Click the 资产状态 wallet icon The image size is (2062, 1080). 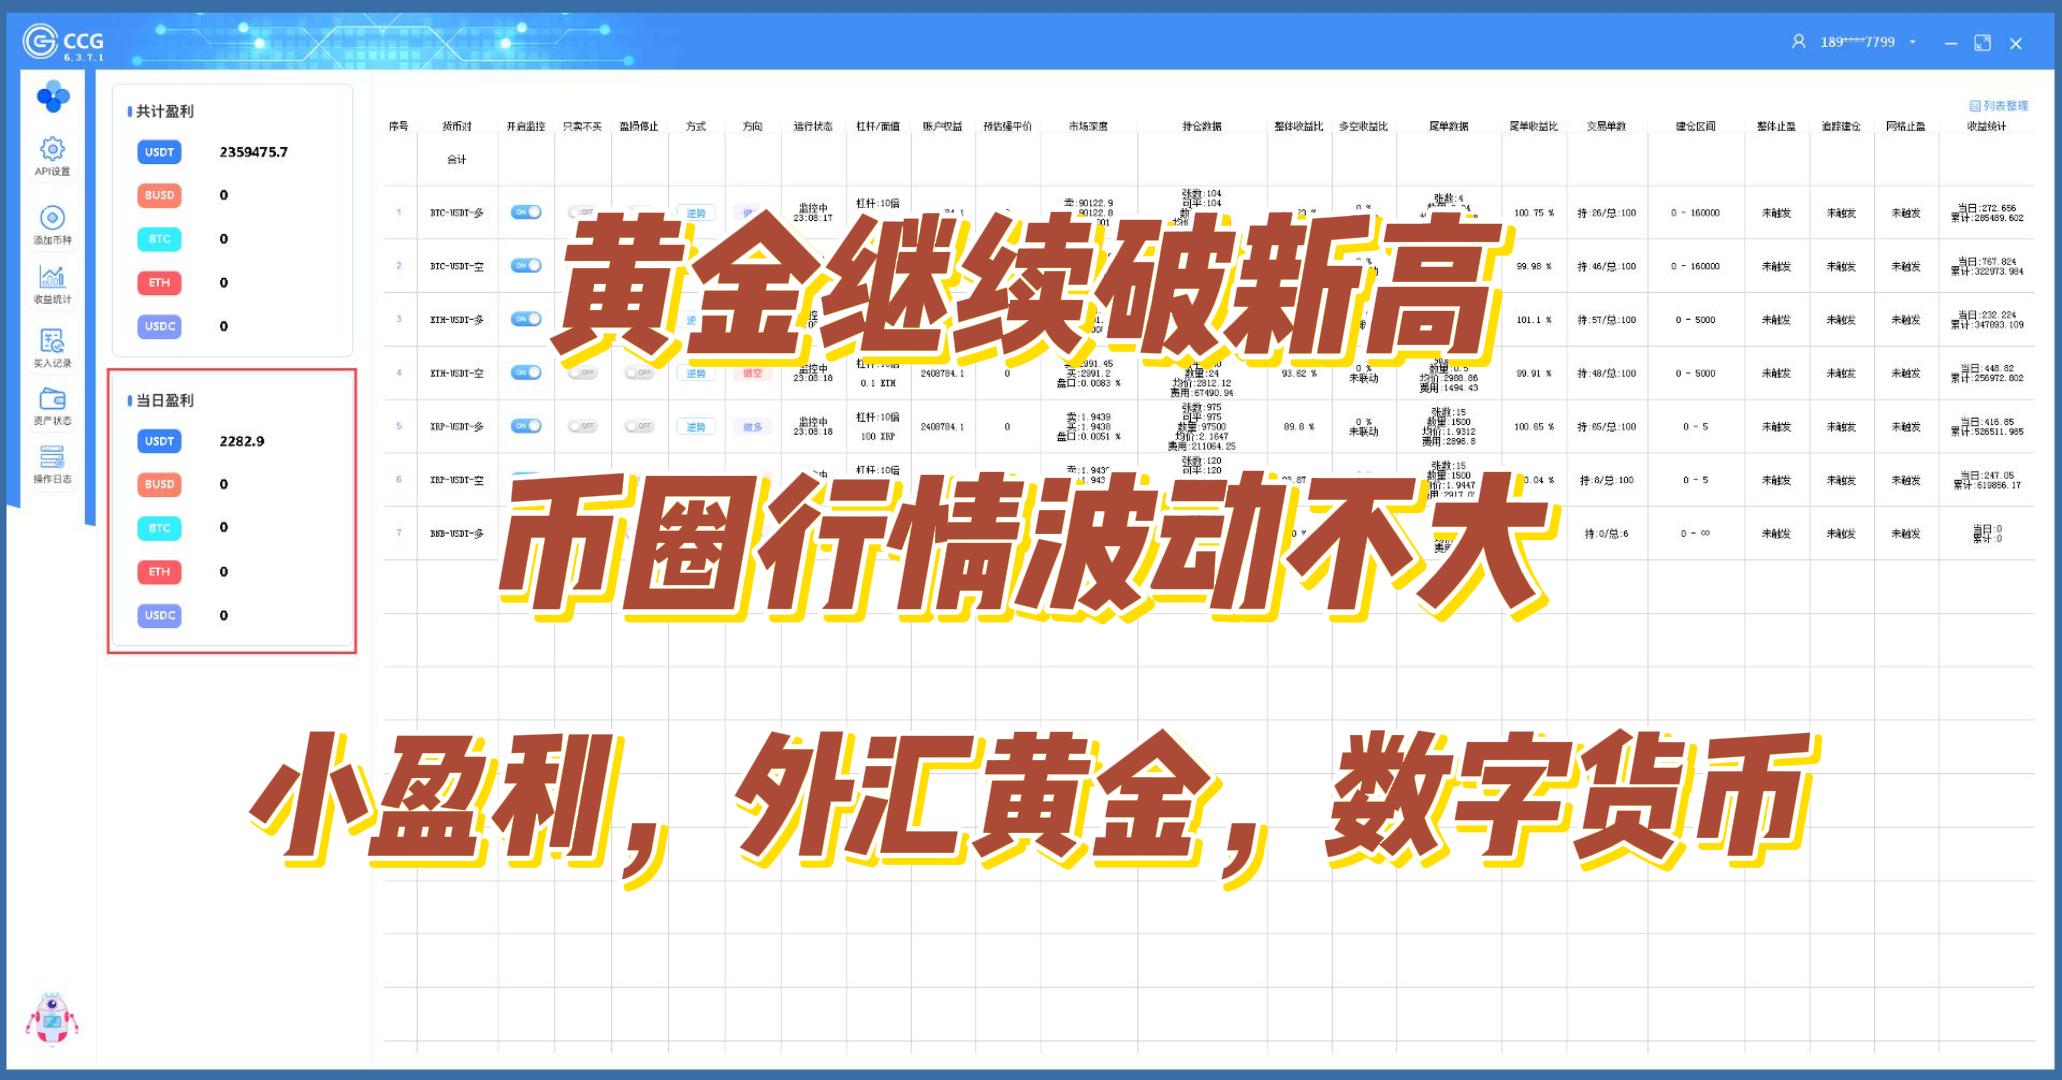pos(52,400)
